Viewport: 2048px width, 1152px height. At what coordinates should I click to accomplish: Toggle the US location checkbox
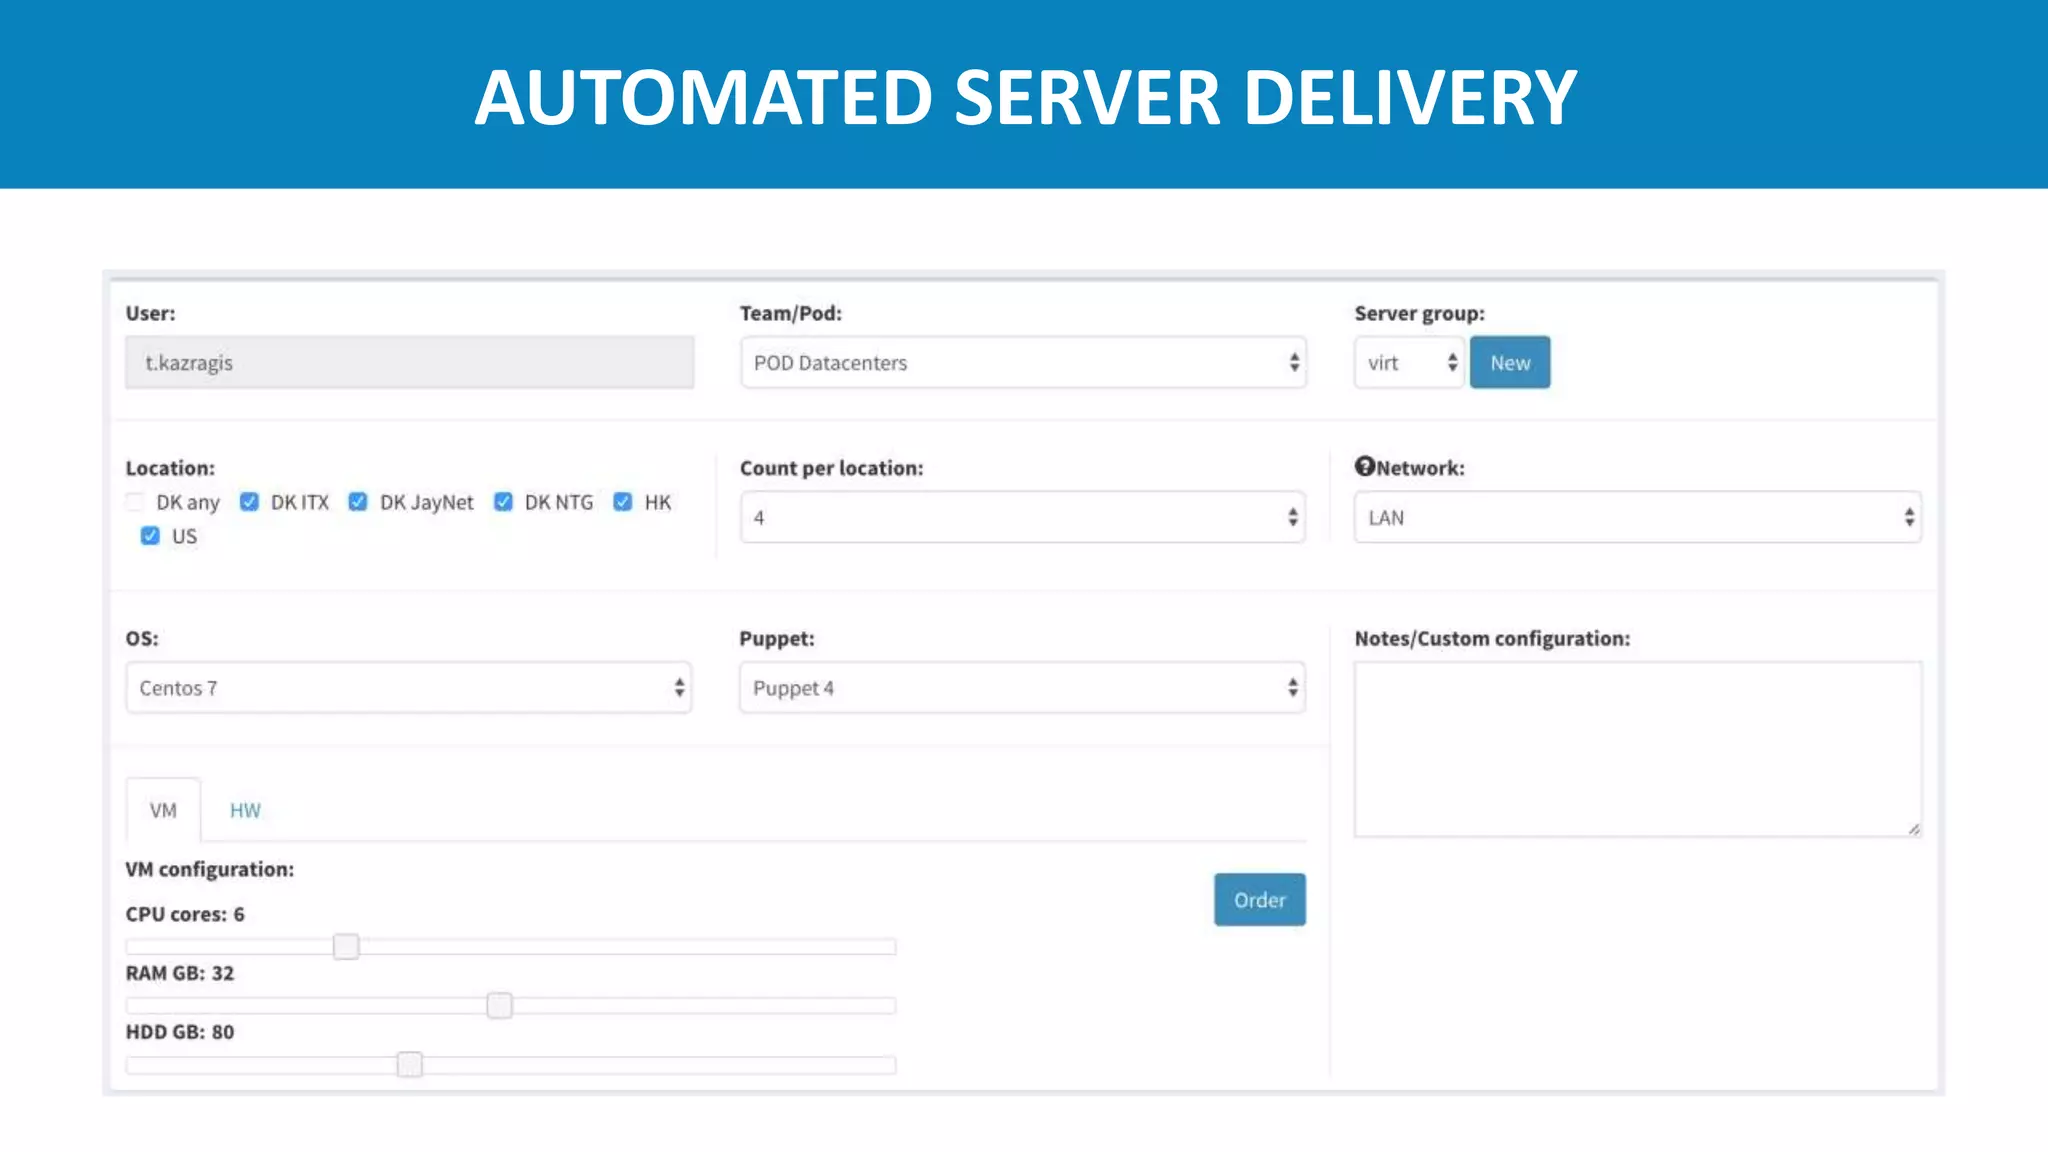[150, 536]
